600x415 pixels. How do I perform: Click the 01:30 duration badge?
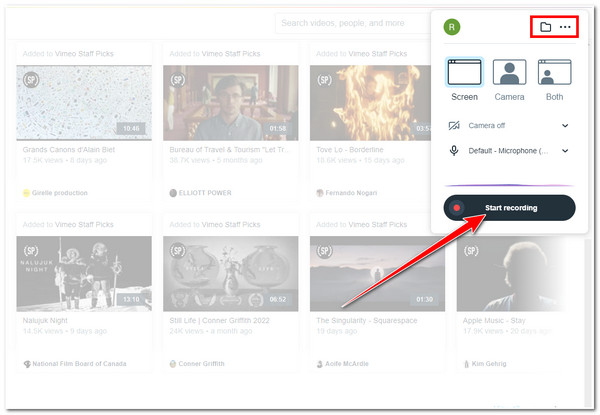tap(425, 299)
